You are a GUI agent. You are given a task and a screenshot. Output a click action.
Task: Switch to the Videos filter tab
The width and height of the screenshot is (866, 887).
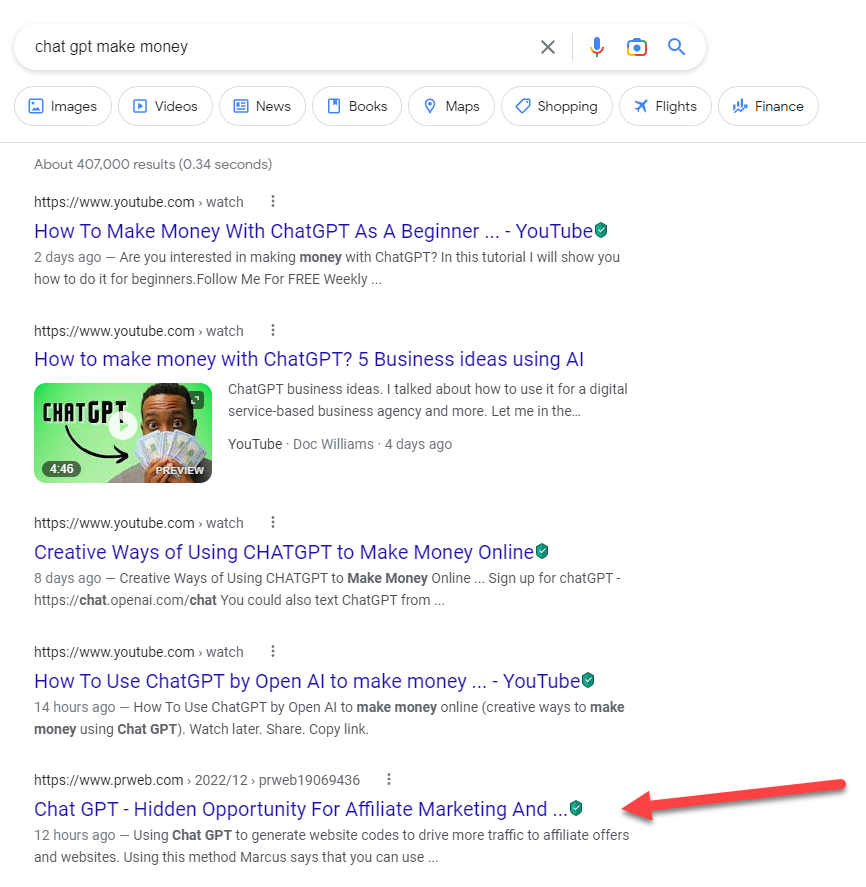coord(165,106)
